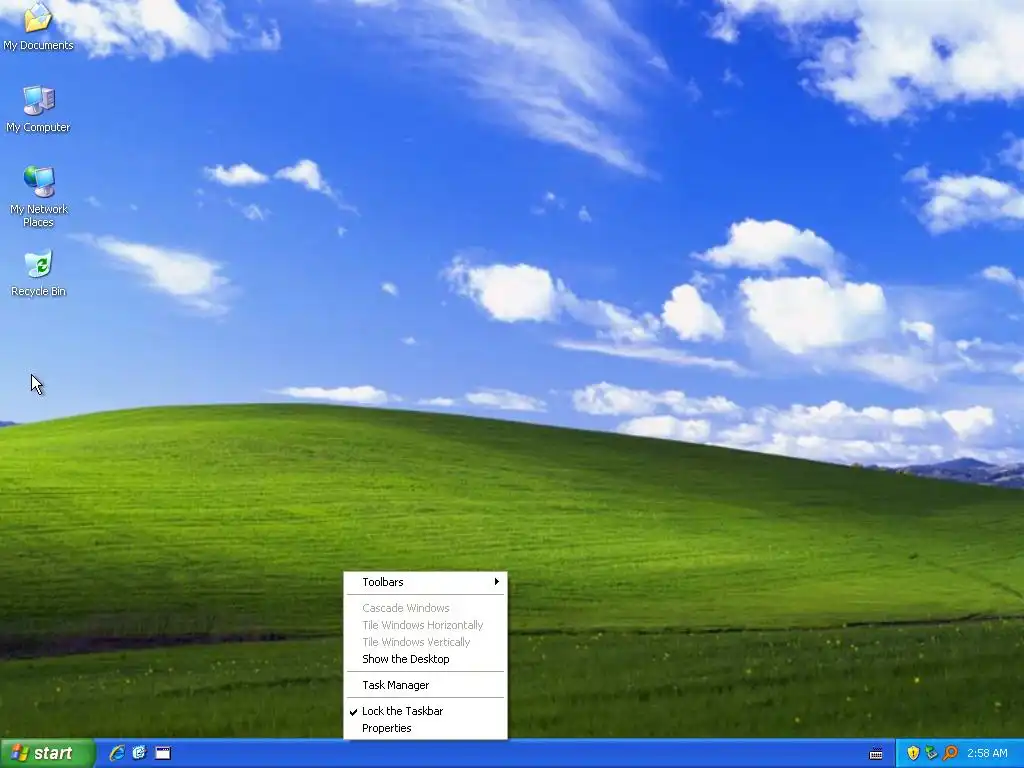This screenshot has width=1024, height=768.
Task: Click the 2:58 AM system clock
Action: [x=987, y=753]
